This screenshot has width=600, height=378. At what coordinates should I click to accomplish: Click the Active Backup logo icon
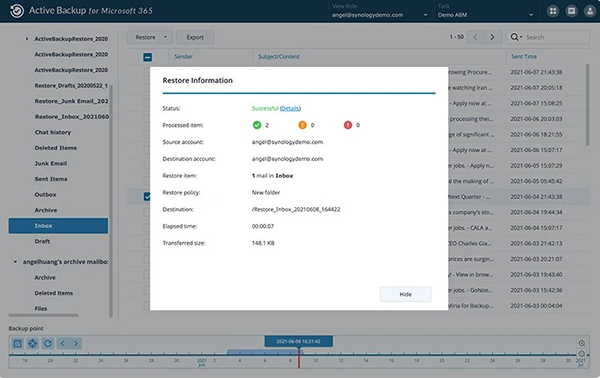(16, 11)
